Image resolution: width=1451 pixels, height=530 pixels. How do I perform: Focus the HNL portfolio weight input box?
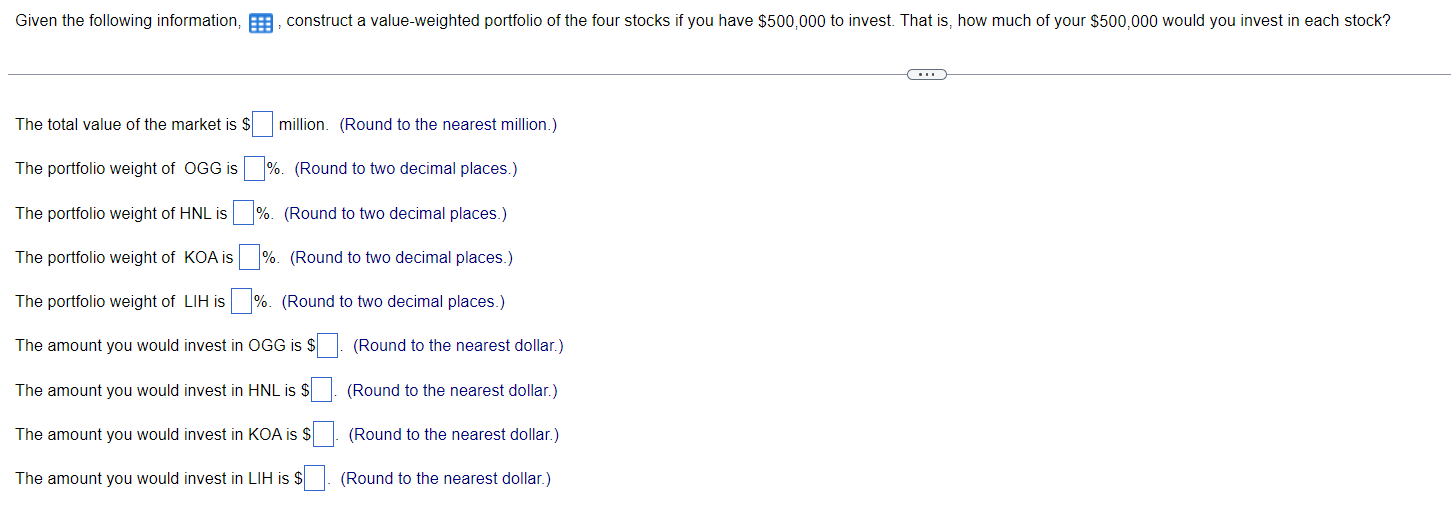click(243, 213)
